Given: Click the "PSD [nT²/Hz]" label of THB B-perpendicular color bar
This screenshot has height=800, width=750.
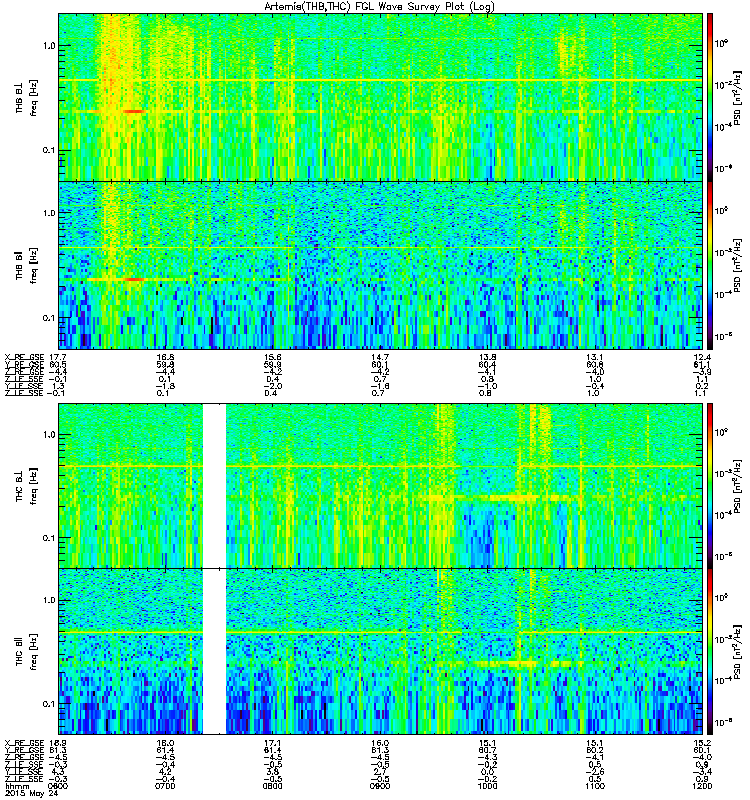Looking at the screenshot, I should [738, 97].
